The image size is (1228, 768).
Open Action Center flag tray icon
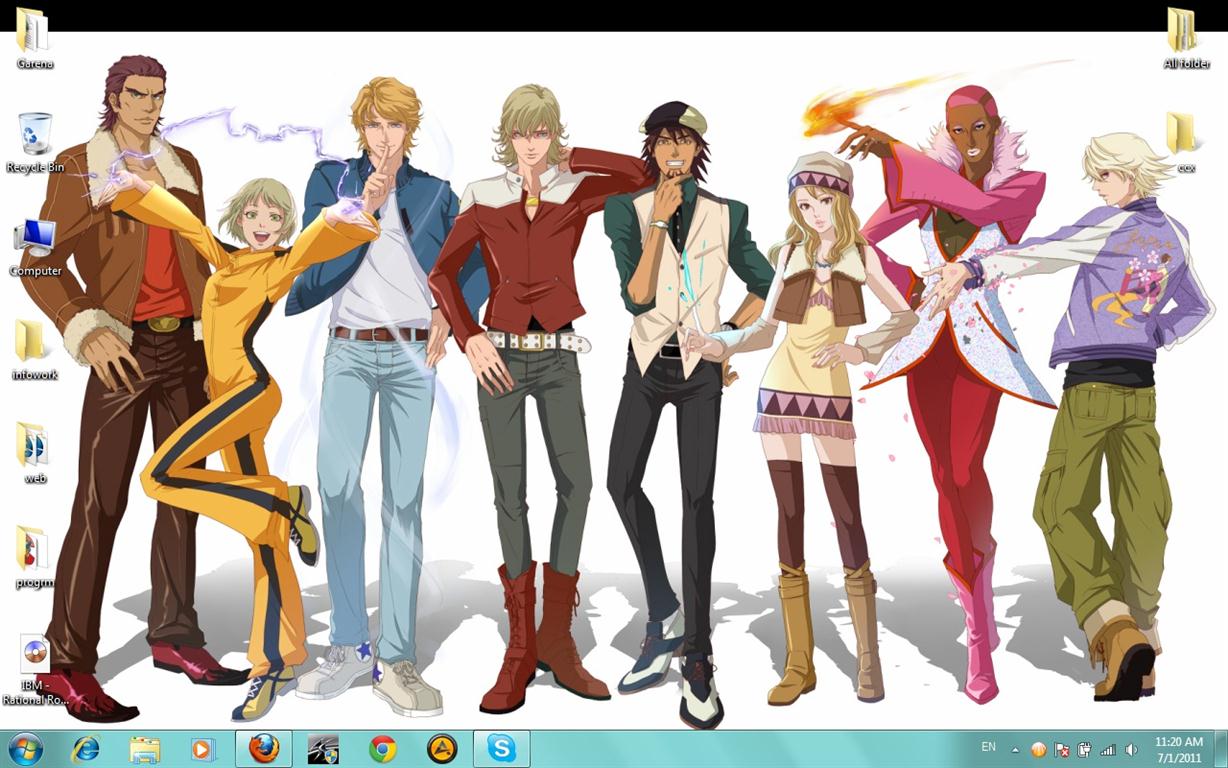tap(1062, 749)
